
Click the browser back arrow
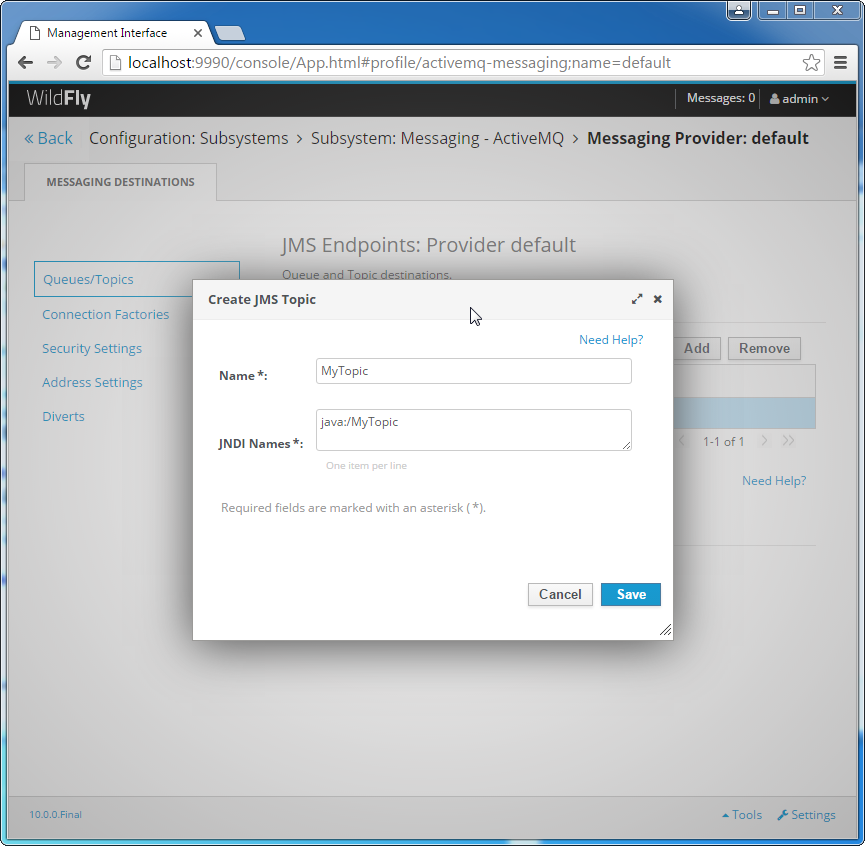pyautogui.click(x=25, y=62)
